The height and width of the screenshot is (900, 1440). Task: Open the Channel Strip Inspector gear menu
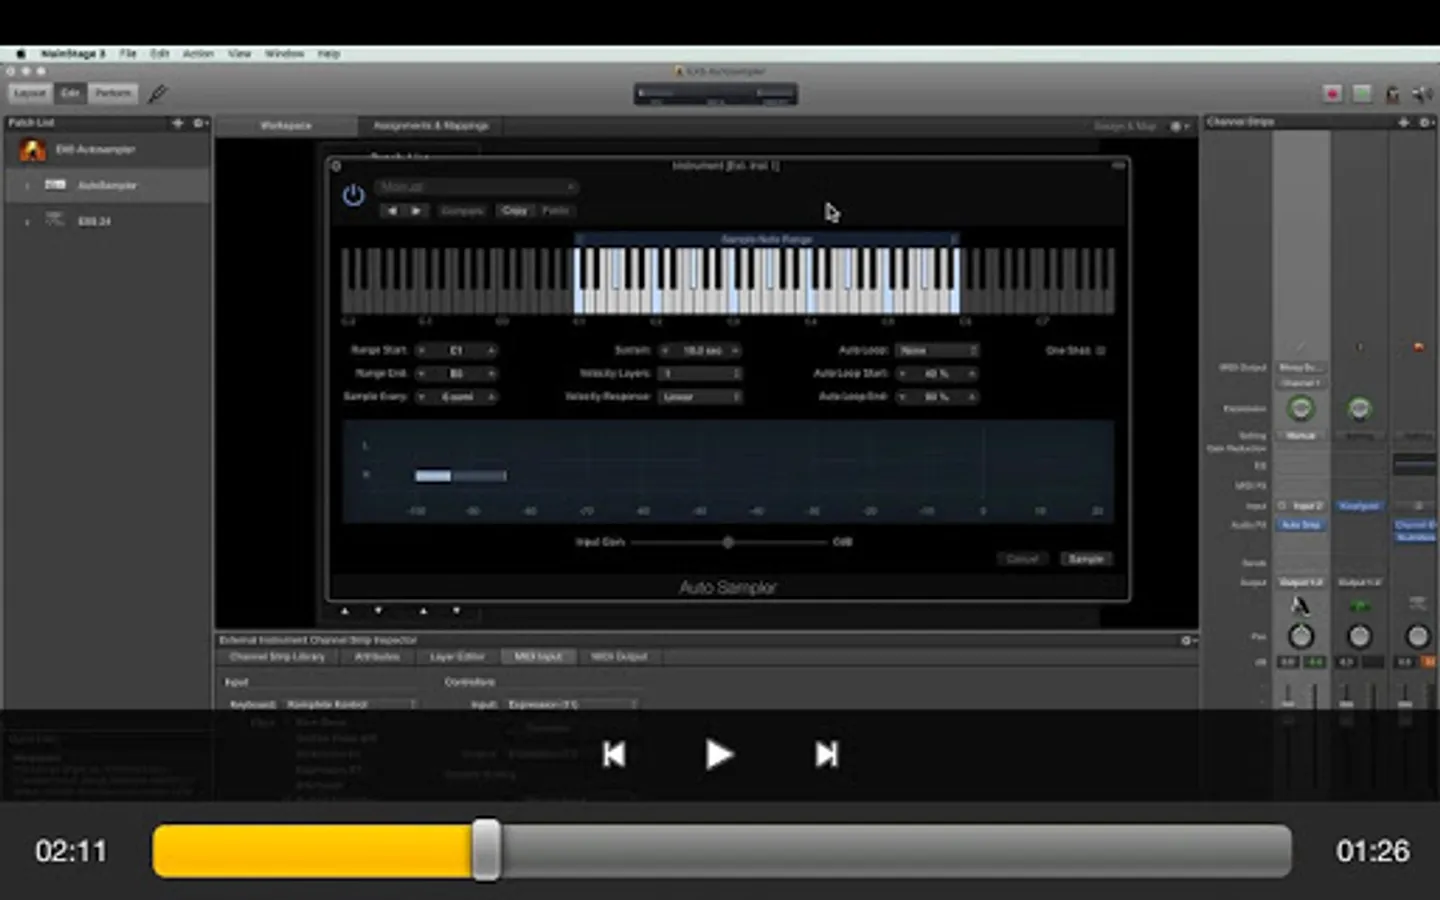(x=1187, y=640)
